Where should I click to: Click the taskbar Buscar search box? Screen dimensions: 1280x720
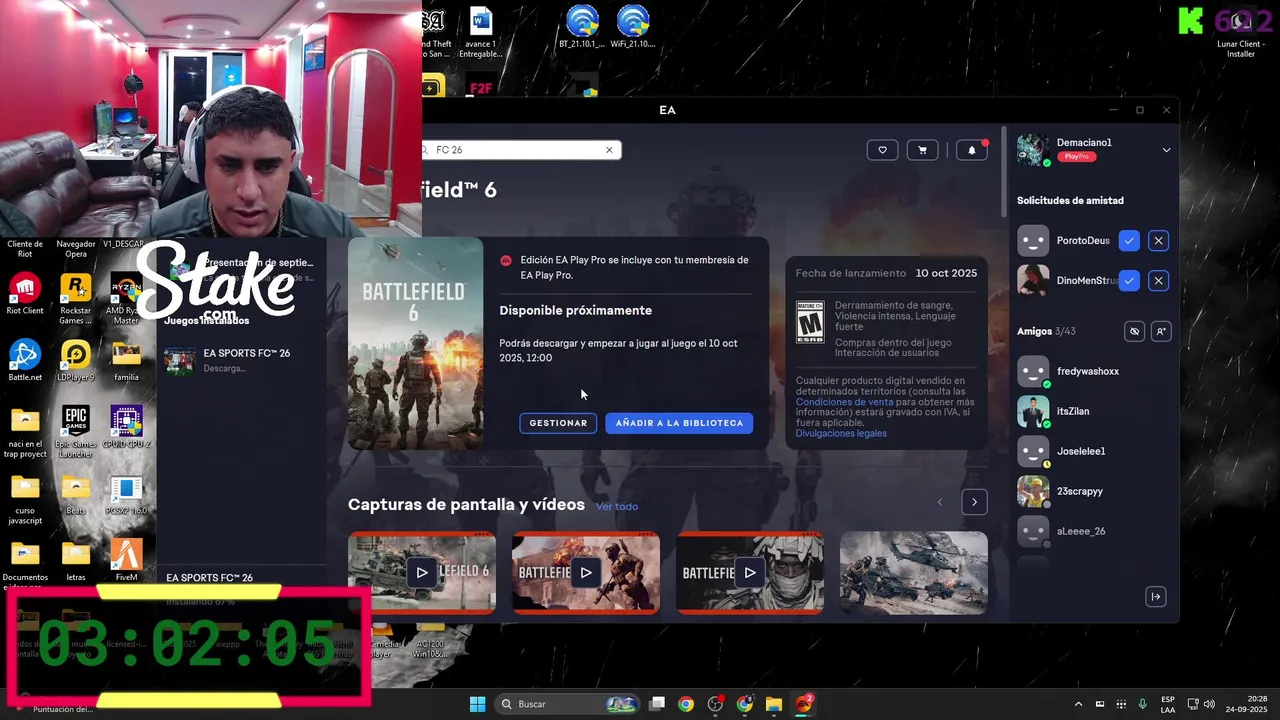coord(568,704)
